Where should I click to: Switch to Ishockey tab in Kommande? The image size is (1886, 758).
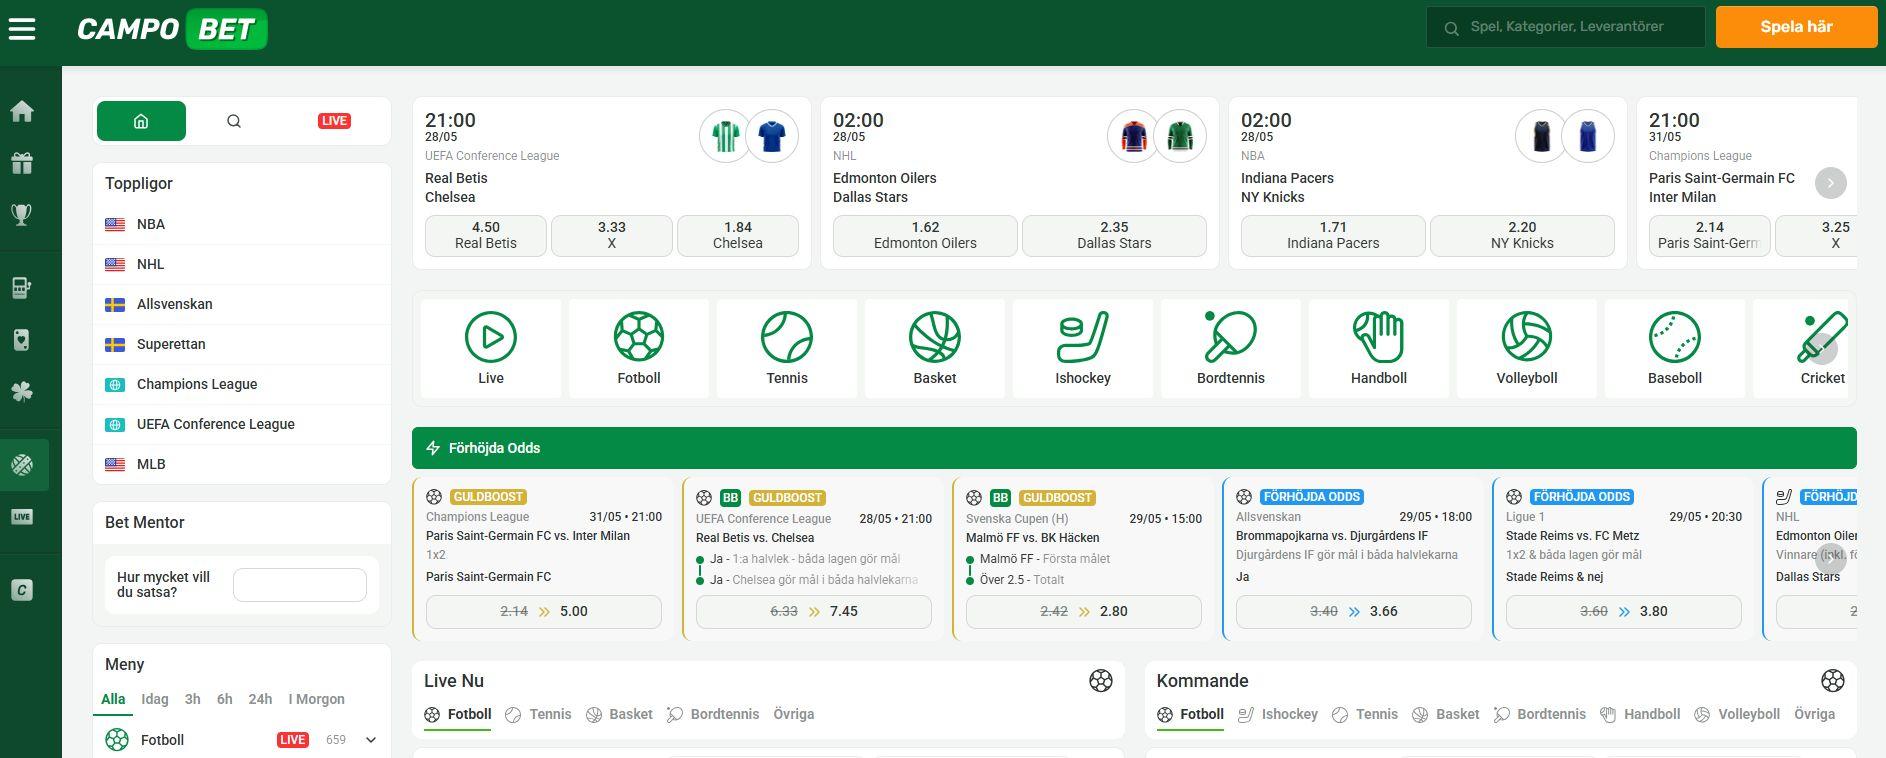click(x=1278, y=714)
